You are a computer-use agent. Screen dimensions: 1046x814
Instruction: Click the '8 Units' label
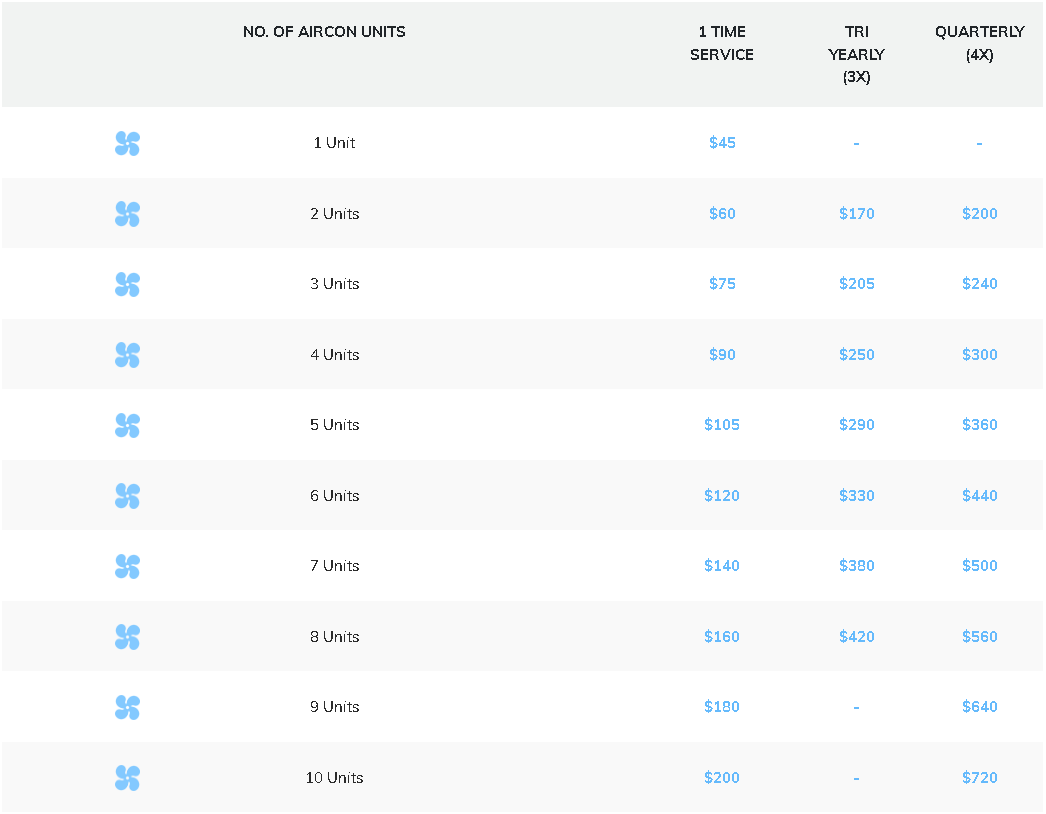coord(334,637)
